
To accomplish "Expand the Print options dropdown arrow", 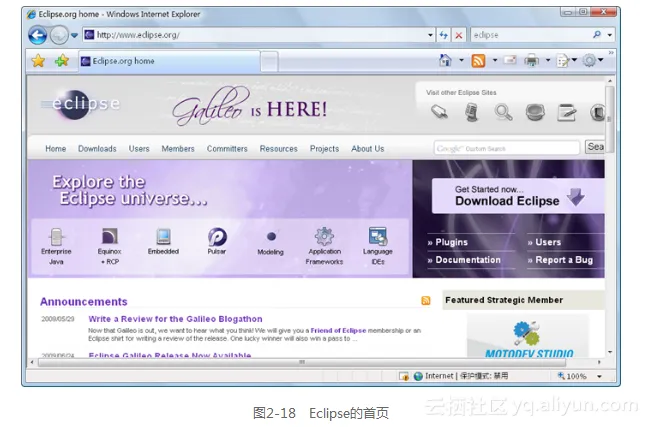I will pos(548,60).
